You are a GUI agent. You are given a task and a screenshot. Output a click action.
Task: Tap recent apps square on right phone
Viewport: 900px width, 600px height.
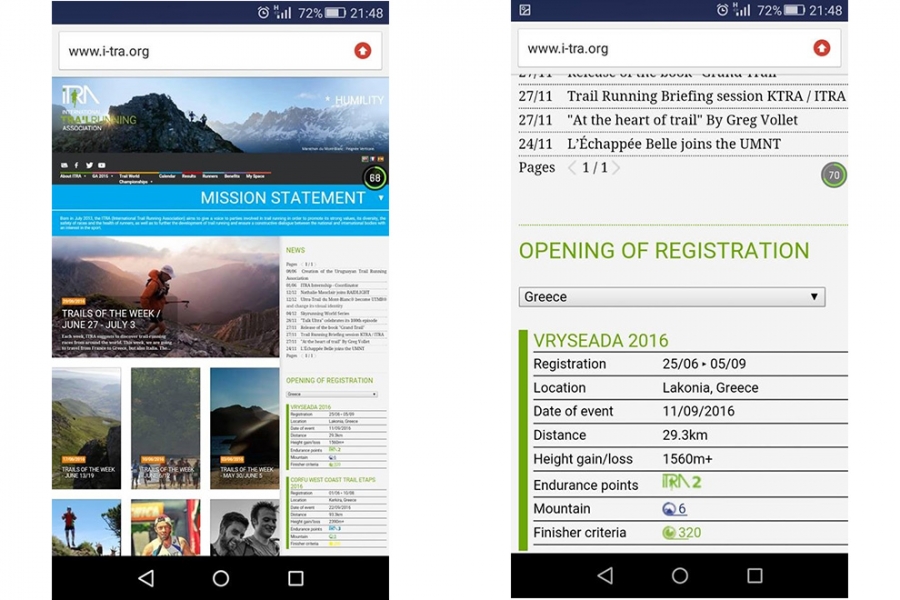click(x=754, y=576)
